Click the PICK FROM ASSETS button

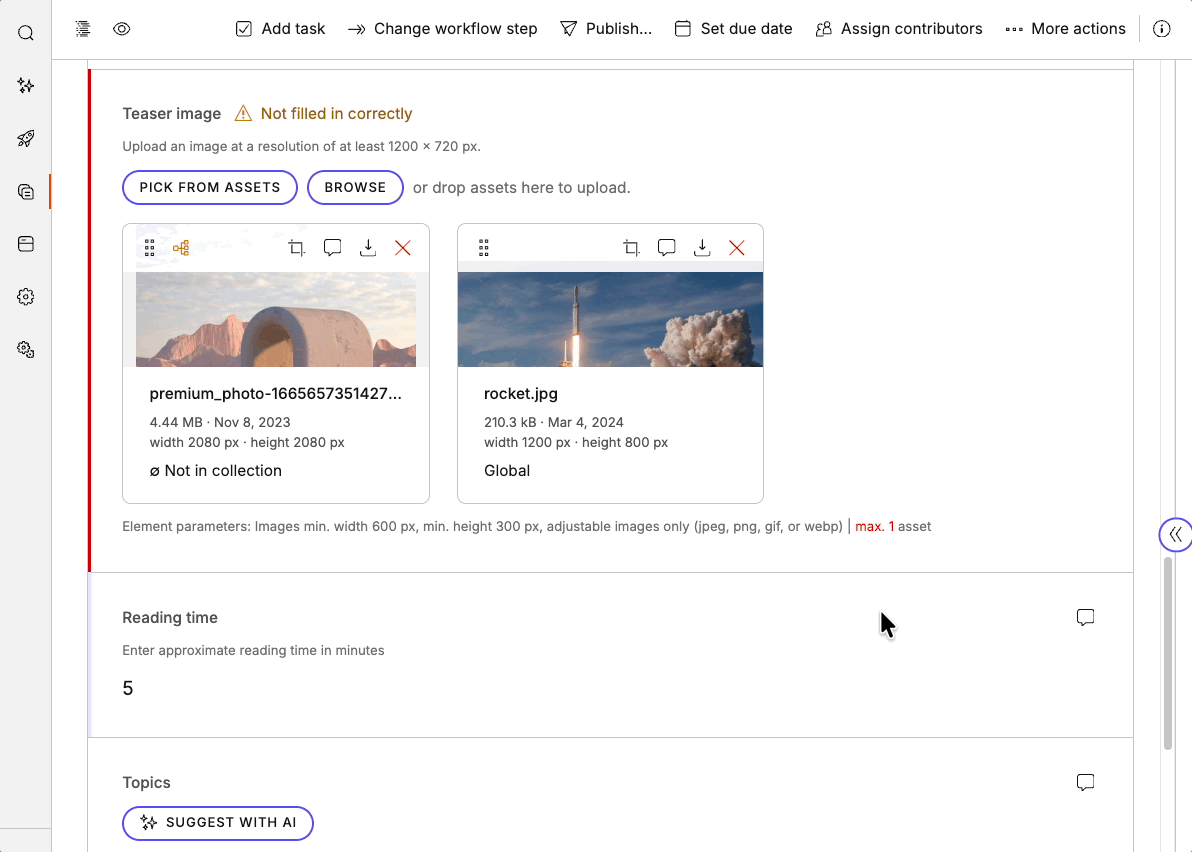[x=209, y=187]
